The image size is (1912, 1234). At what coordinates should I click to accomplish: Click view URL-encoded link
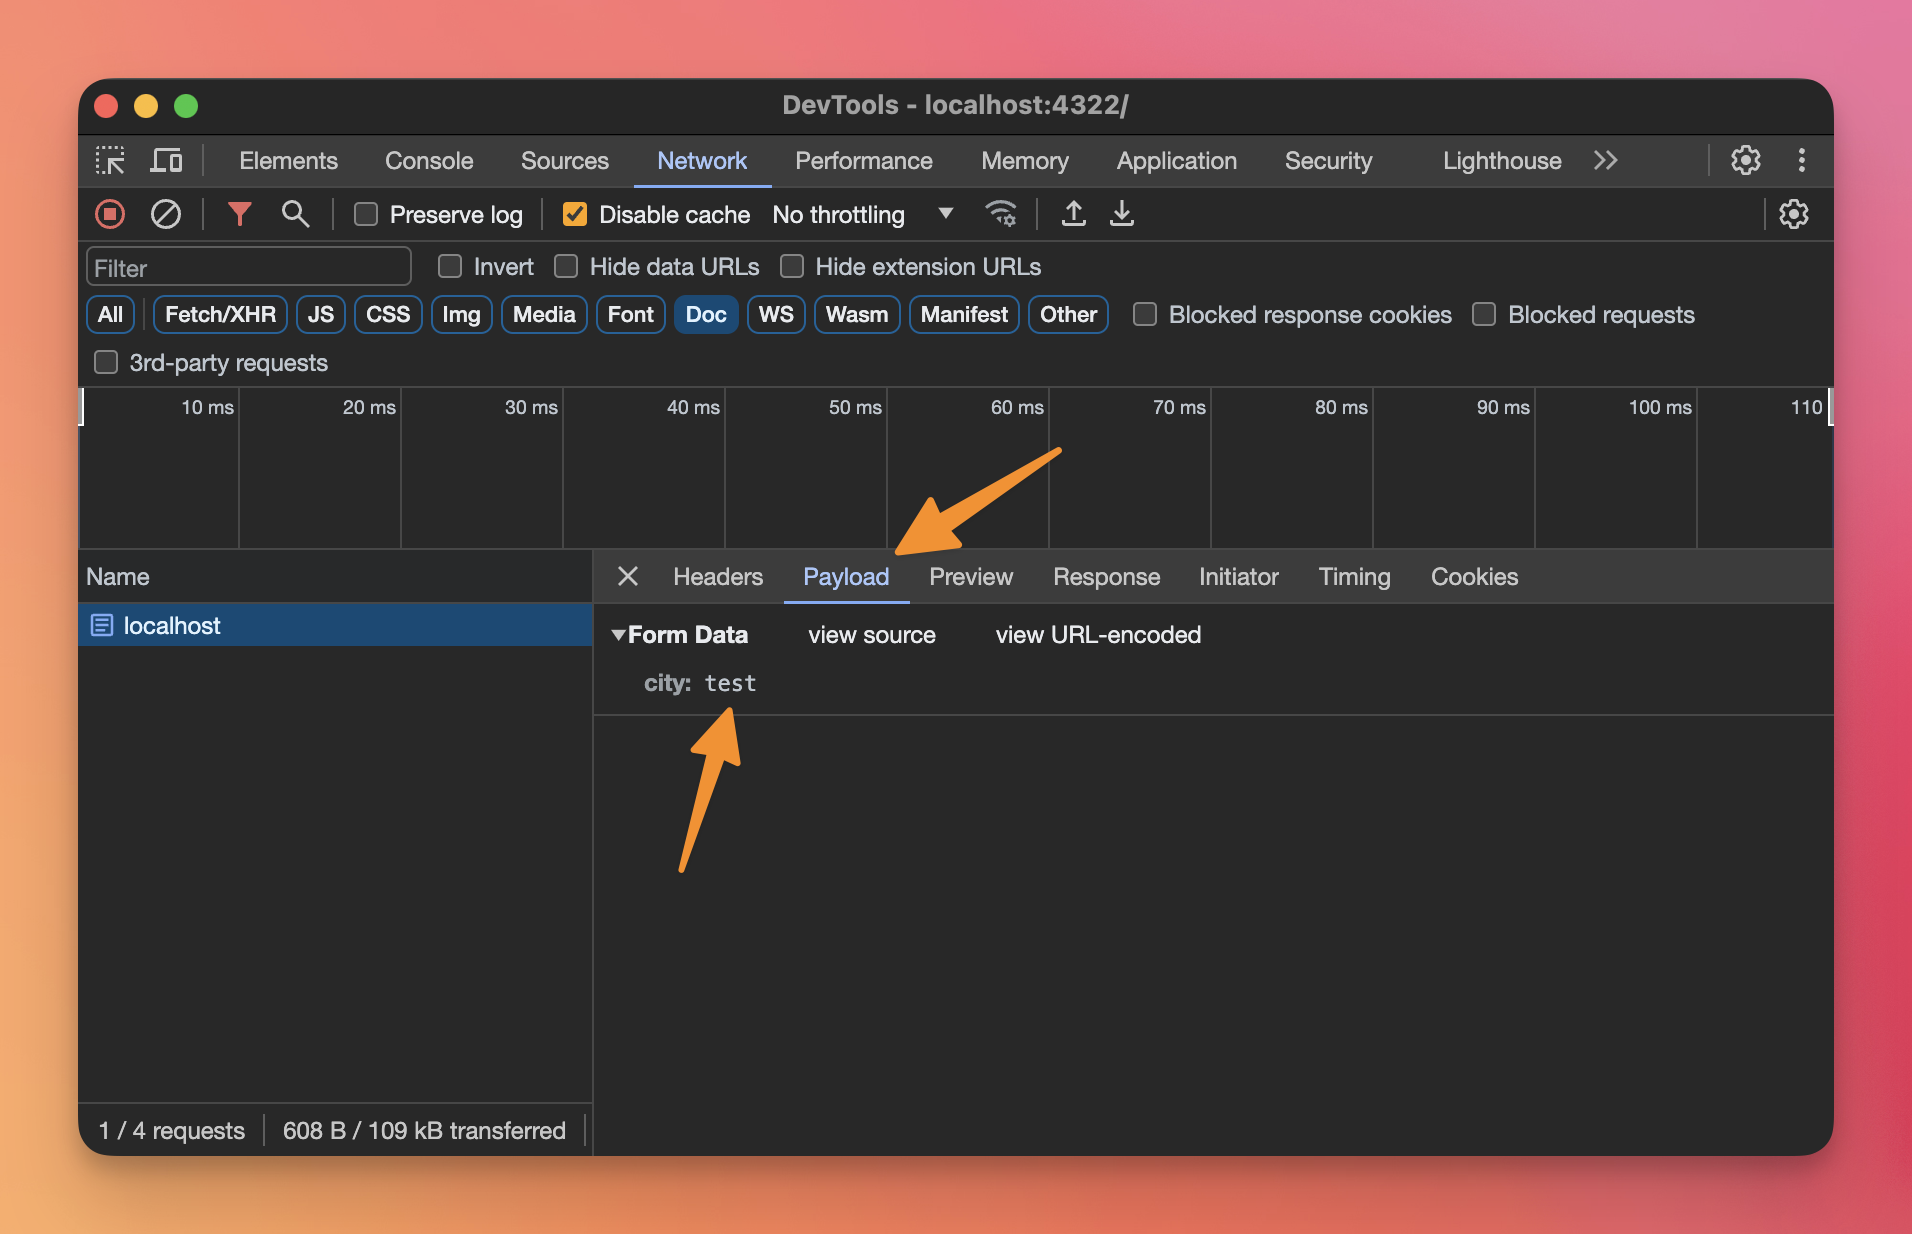click(x=1098, y=635)
